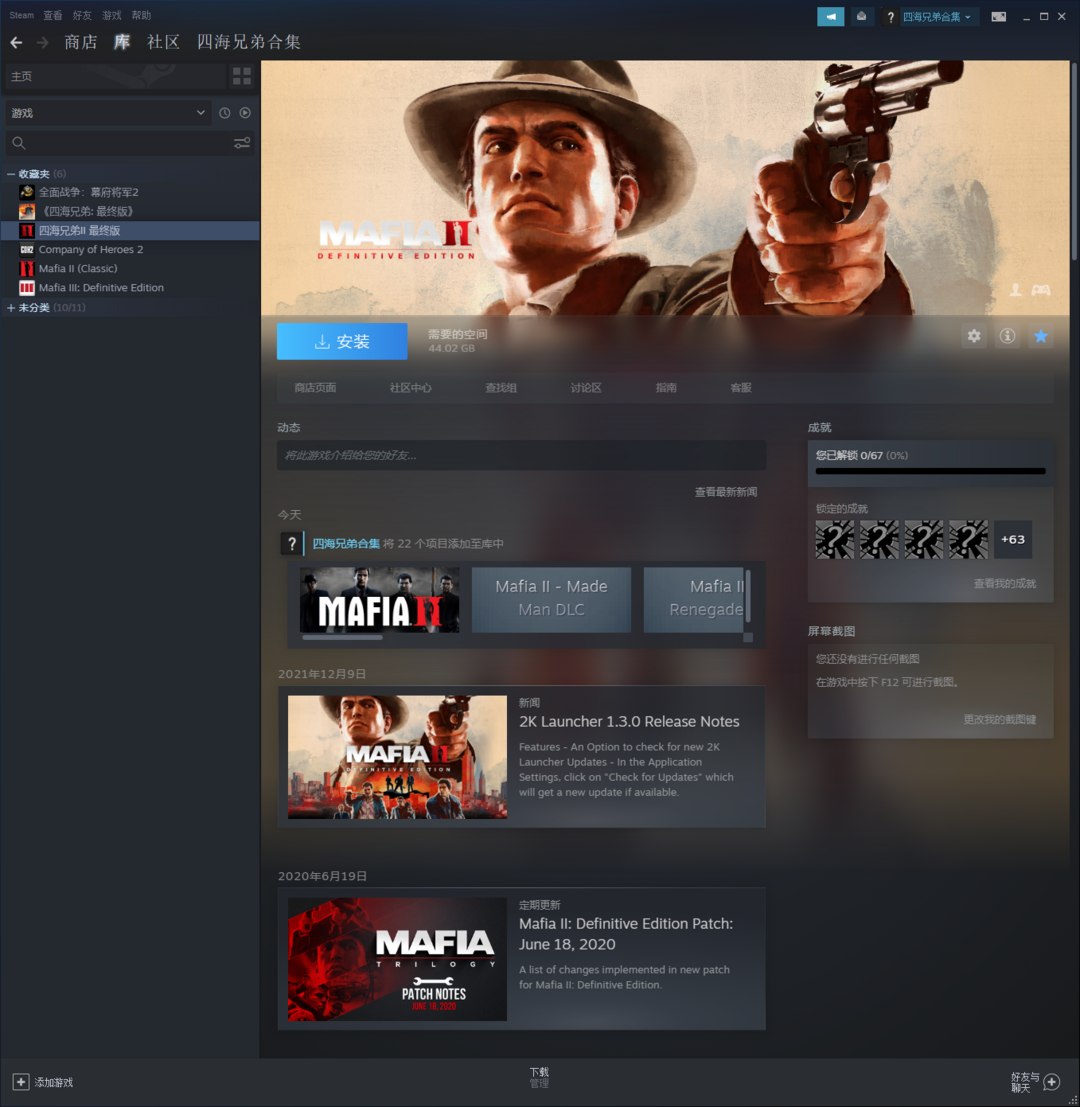Expand the 未分类 category
The width and height of the screenshot is (1080, 1107).
pyautogui.click(x=11, y=308)
